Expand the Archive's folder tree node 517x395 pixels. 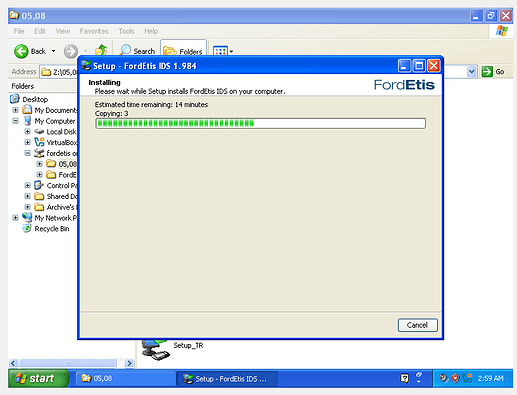pyautogui.click(x=28, y=207)
